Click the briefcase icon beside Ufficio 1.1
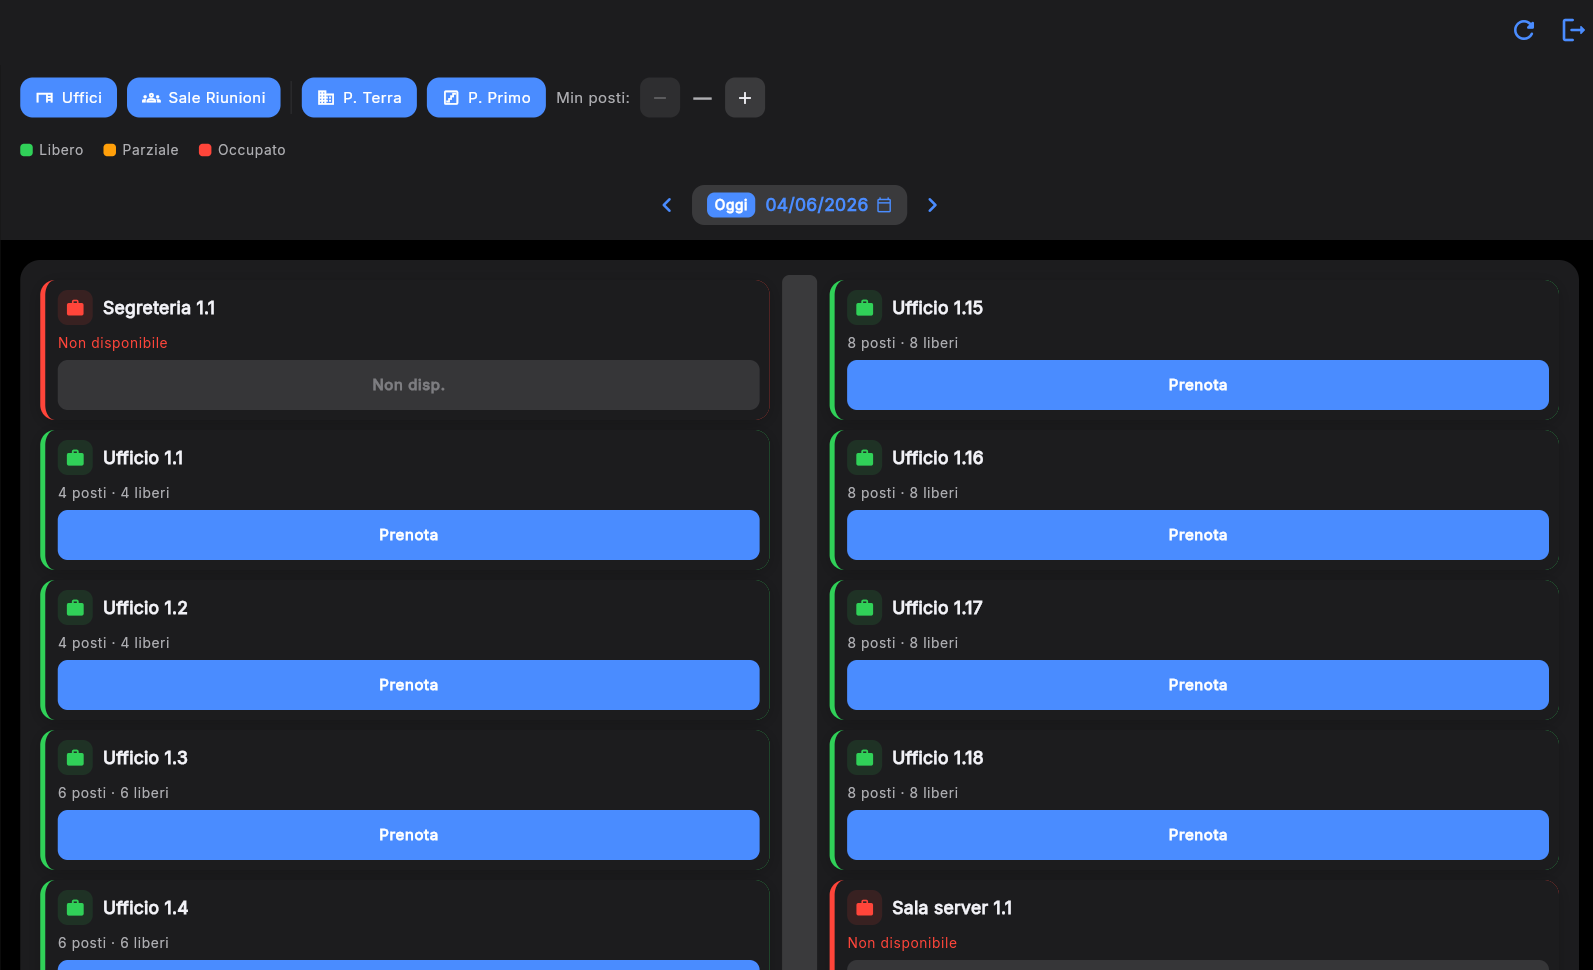The height and width of the screenshot is (970, 1593). (75, 458)
